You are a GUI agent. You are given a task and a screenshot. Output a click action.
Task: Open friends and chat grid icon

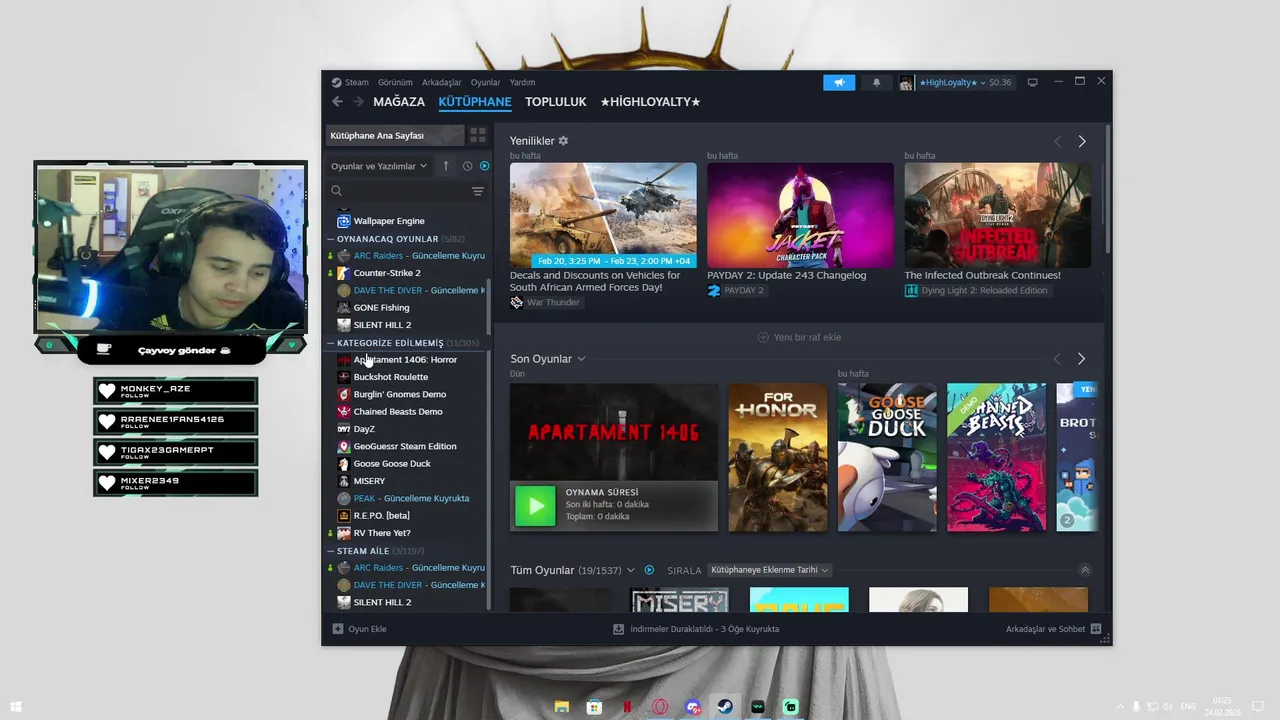pyautogui.click(x=1096, y=629)
